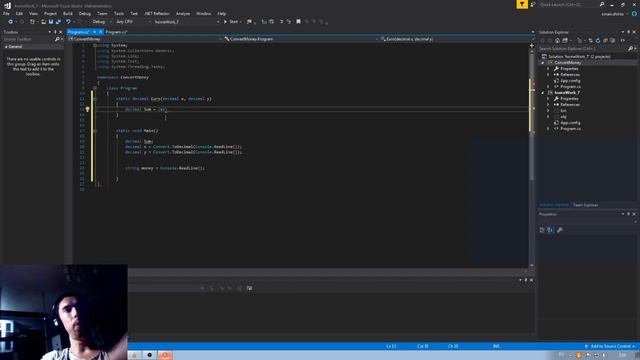Close the Toolbox panel

click(61, 32)
